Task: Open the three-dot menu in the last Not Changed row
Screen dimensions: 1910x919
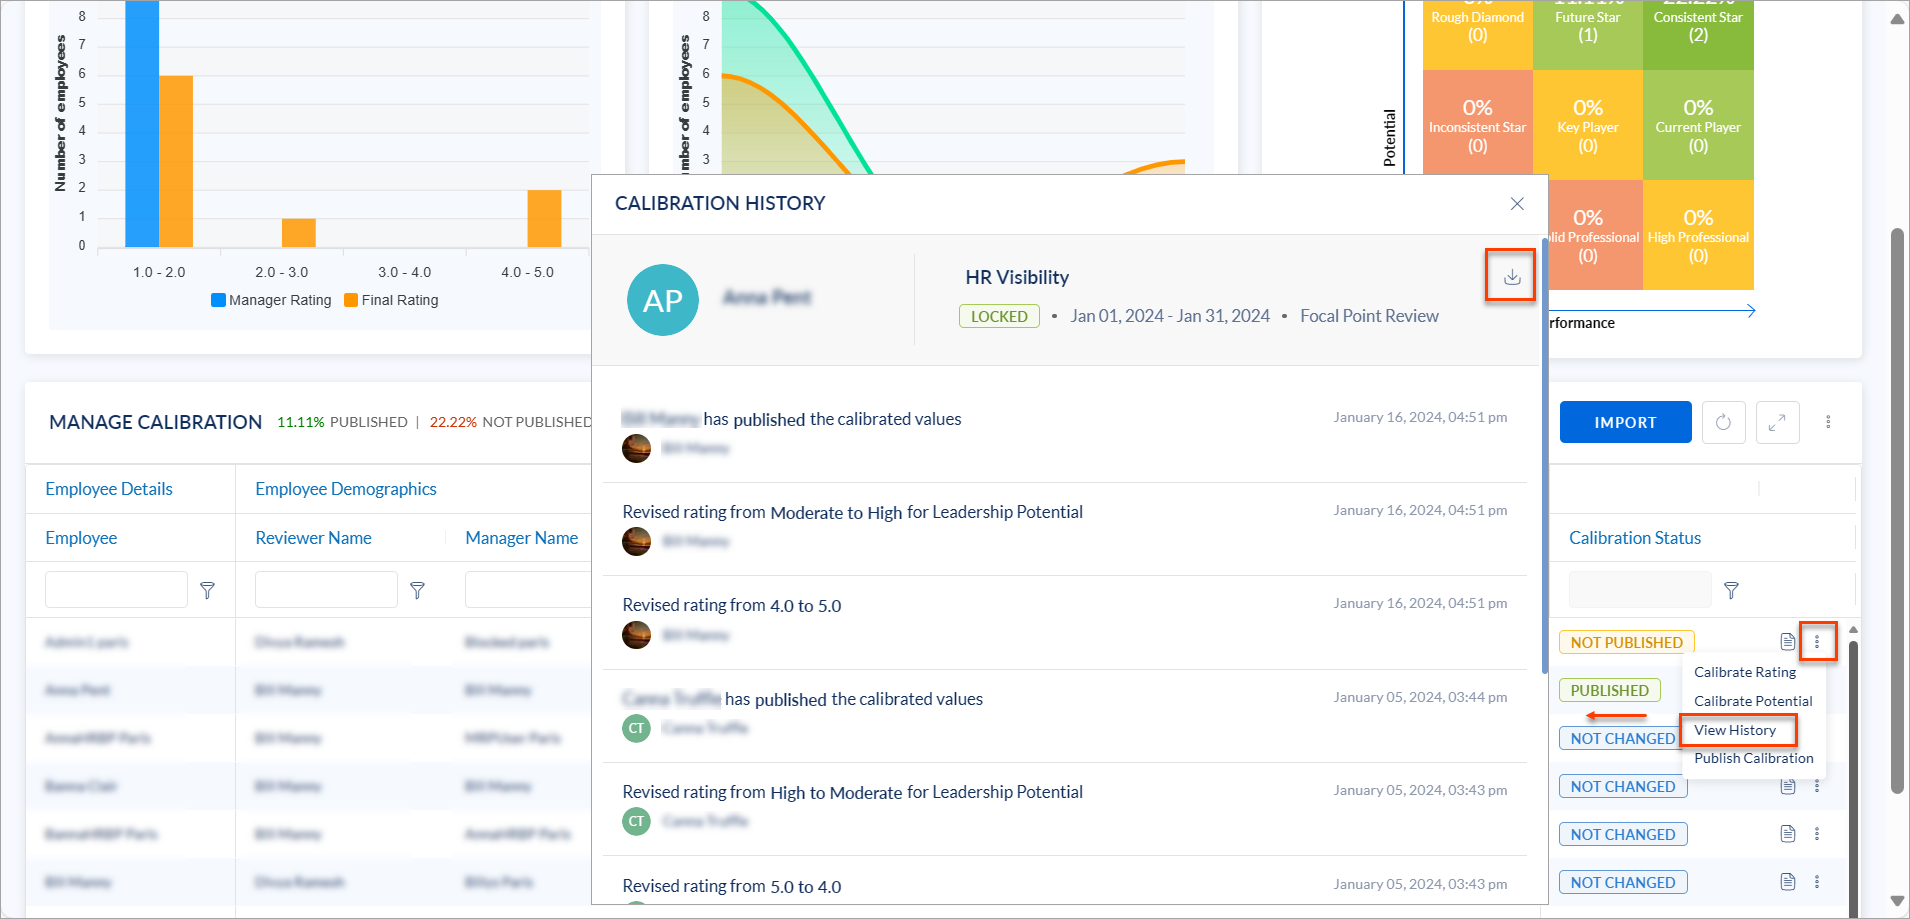Action: pyautogui.click(x=1817, y=882)
